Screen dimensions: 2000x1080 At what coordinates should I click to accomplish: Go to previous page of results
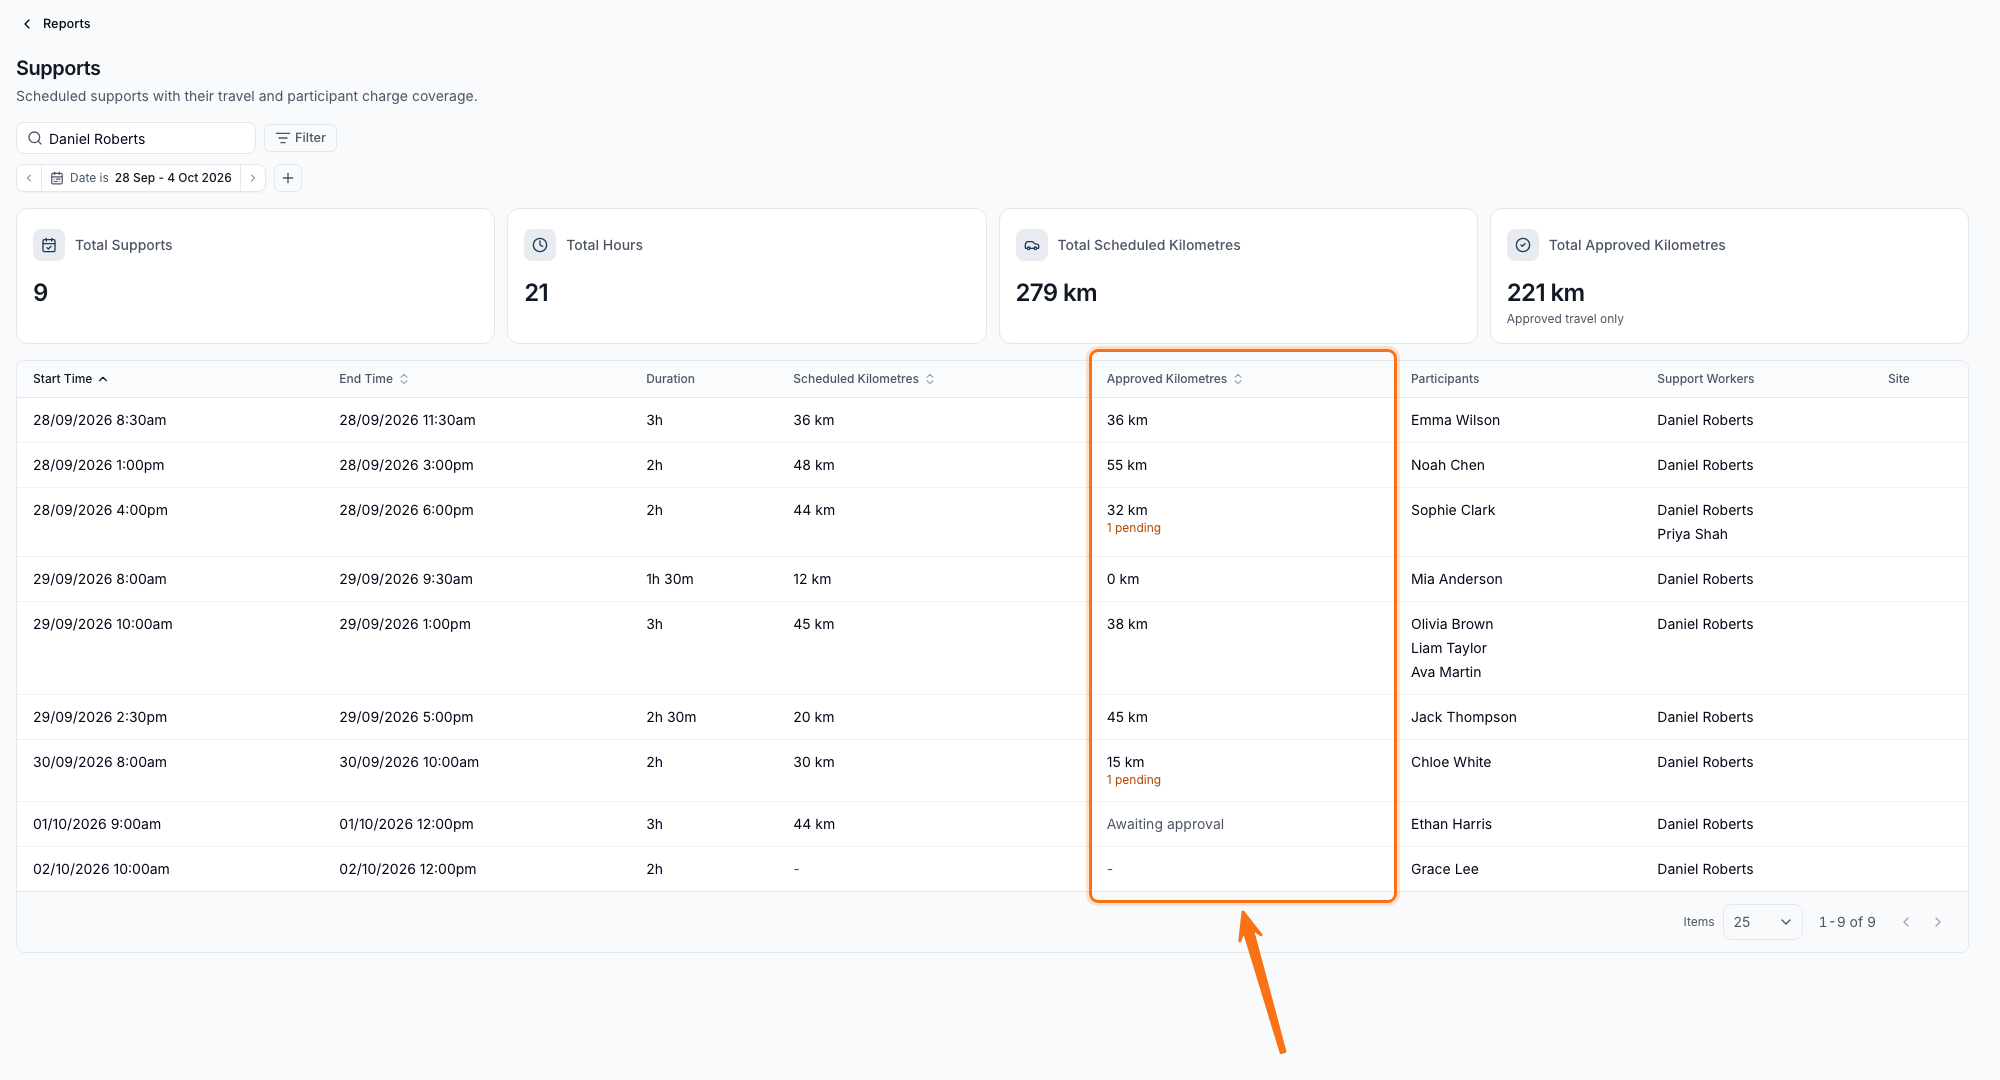[1906, 922]
